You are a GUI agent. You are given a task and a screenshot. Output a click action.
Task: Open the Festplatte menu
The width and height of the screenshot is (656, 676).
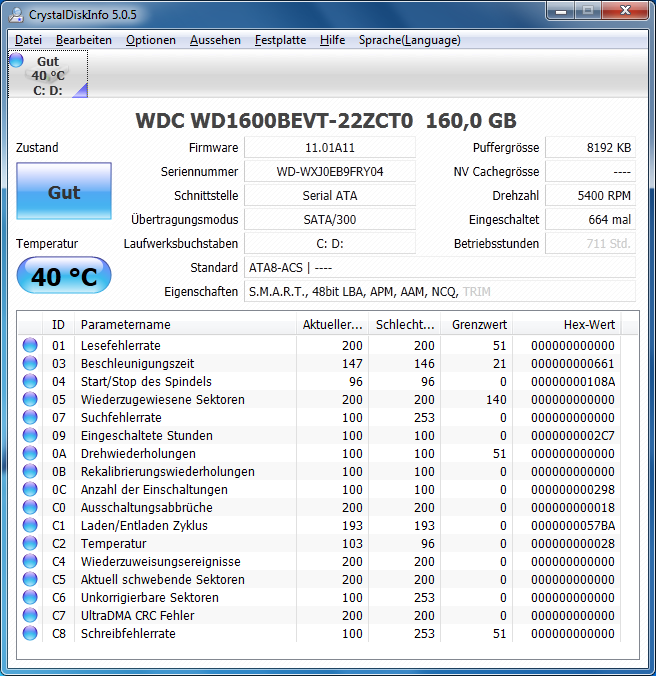(280, 40)
